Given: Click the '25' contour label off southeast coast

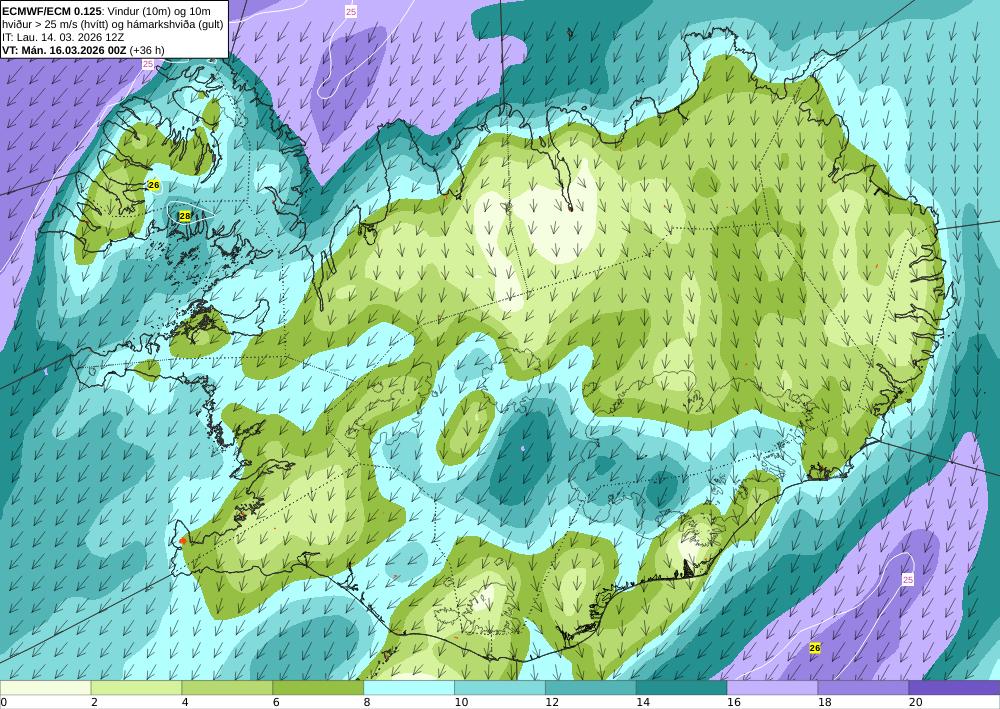Looking at the screenshot, I should click(x=908, y=580).
